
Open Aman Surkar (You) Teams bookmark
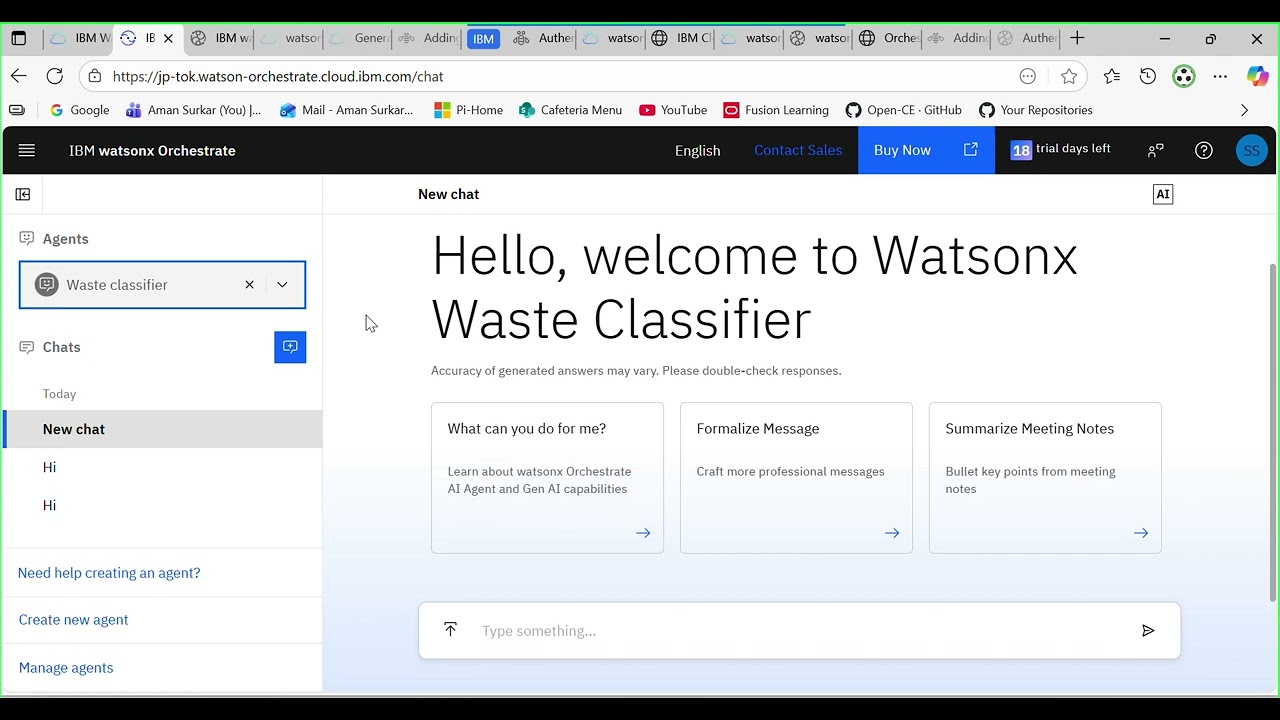[194, 110]
